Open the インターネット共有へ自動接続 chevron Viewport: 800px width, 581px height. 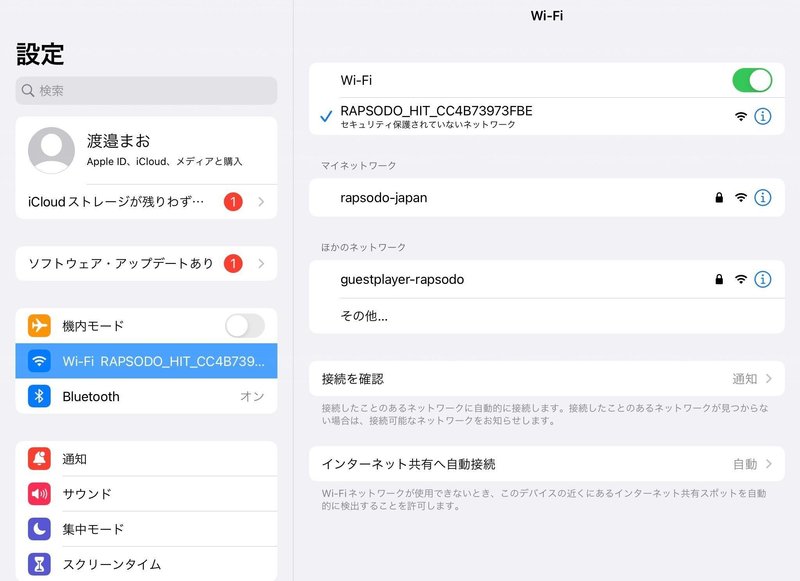(x=769, y=464)
